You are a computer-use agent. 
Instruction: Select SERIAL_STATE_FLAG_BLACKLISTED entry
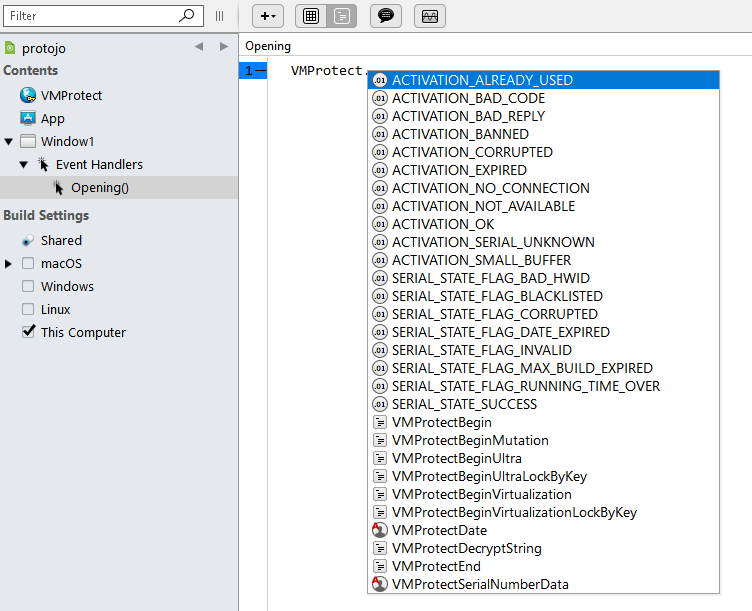[x=543, y=296]
